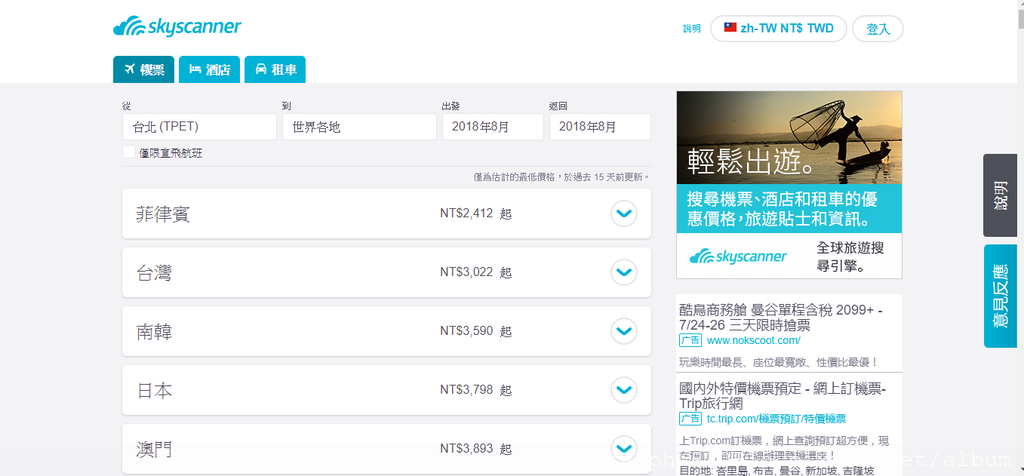
Task: Click the Skyscanner logo
Action: pos(177,27)
